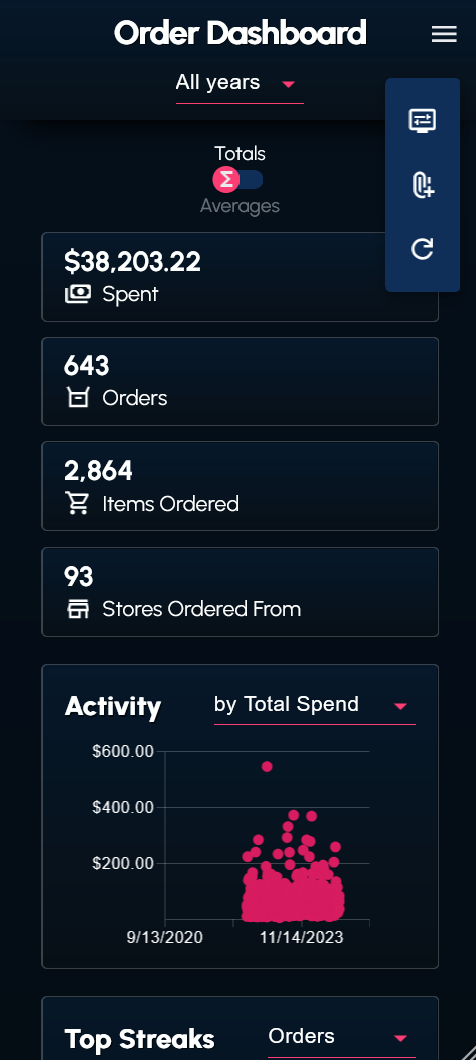The height and width of the screenshot is (1060, 476).
Task: Select the Averages label
Action: (239, 206)
